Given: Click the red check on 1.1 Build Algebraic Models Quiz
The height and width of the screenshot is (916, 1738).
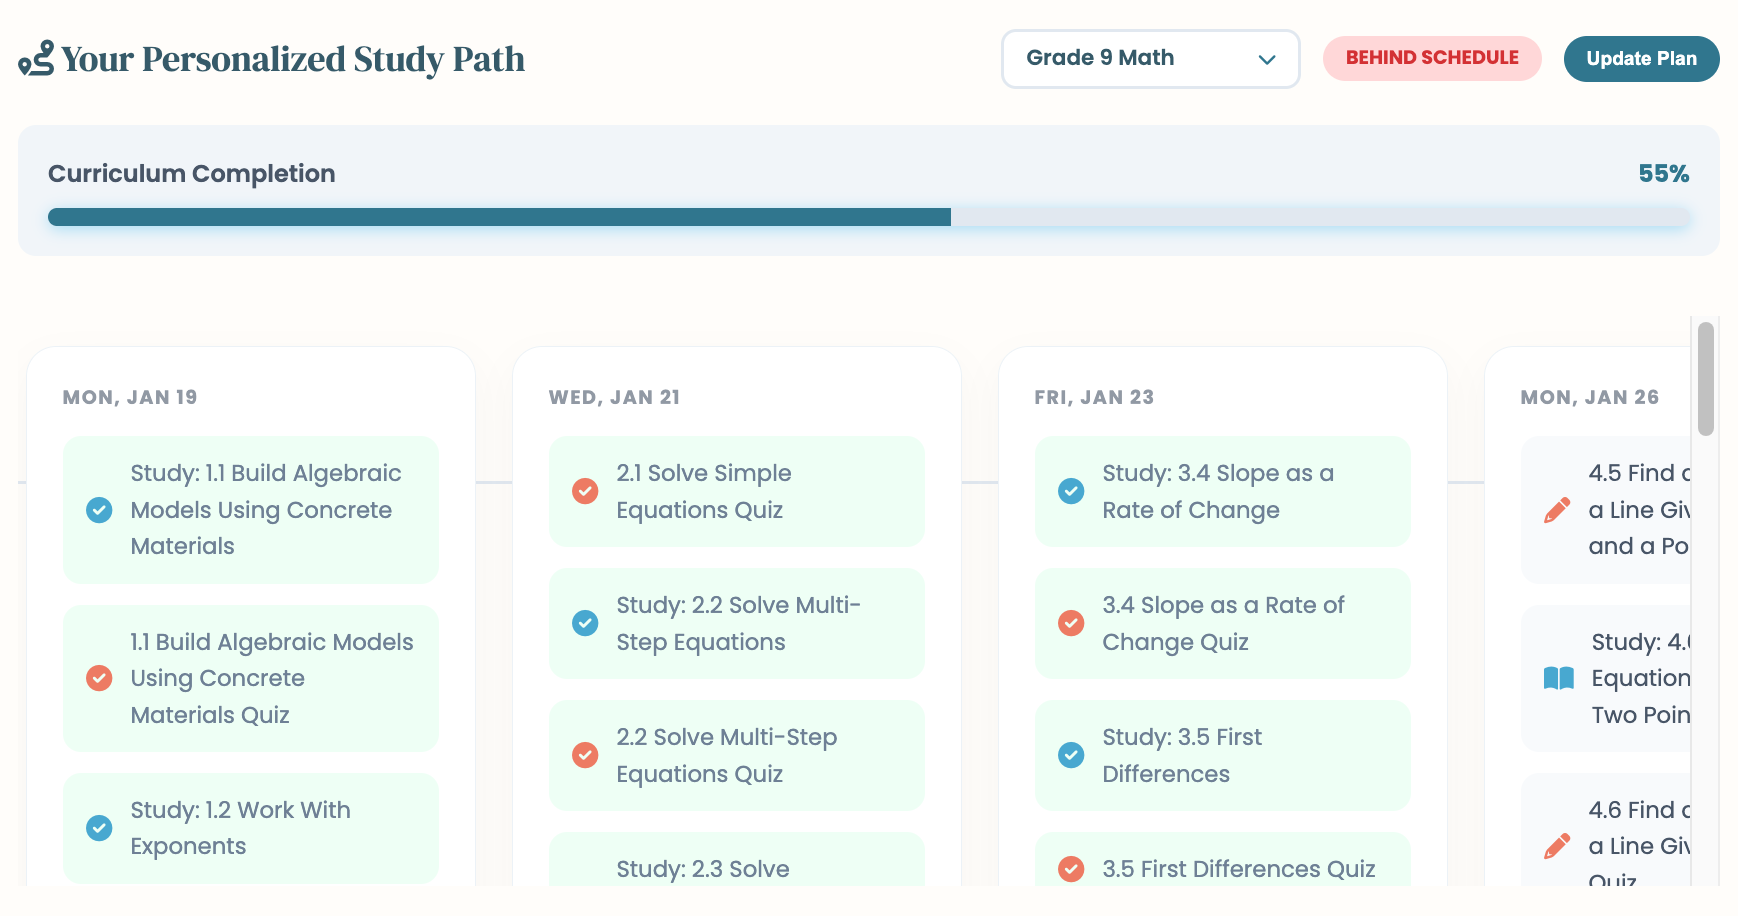Looking at the screenshot, I should click(98, 678).
